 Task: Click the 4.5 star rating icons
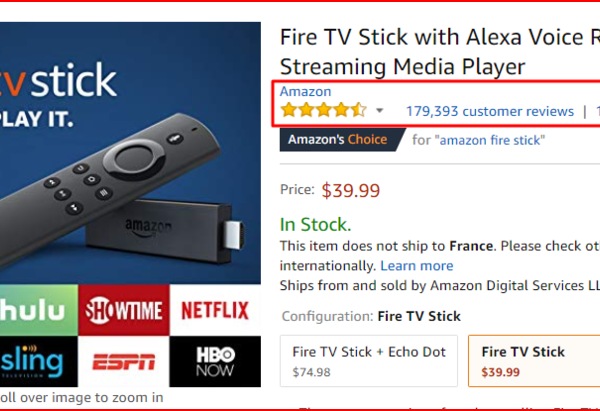[323, 110]
